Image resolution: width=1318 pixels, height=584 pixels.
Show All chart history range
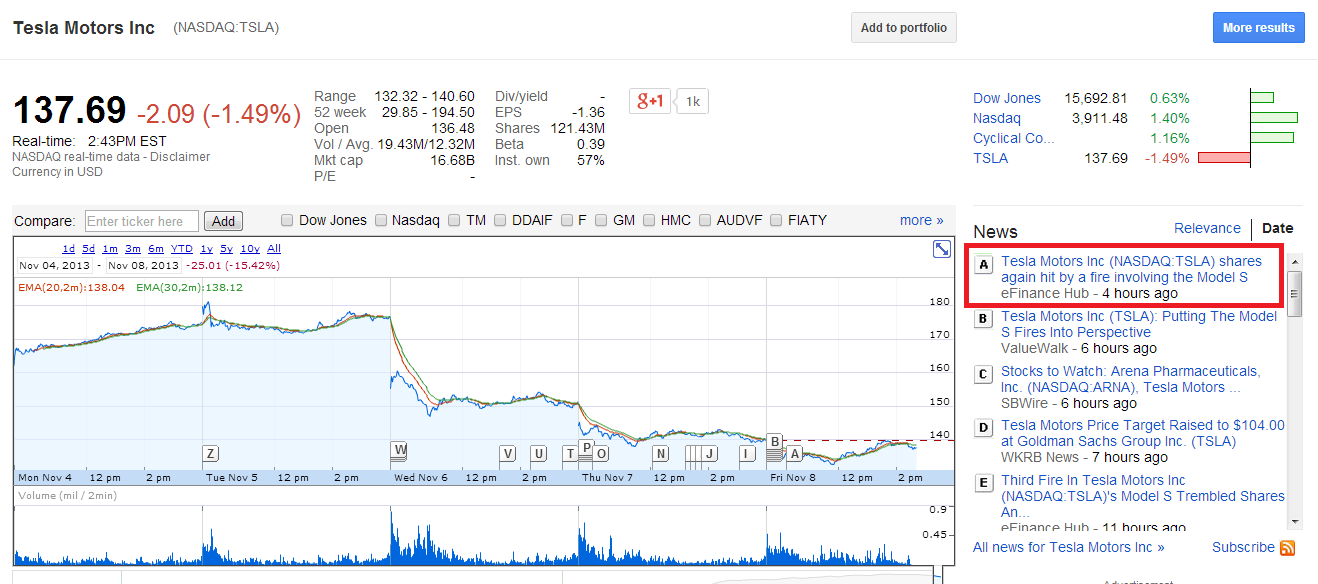pos(274,248)
